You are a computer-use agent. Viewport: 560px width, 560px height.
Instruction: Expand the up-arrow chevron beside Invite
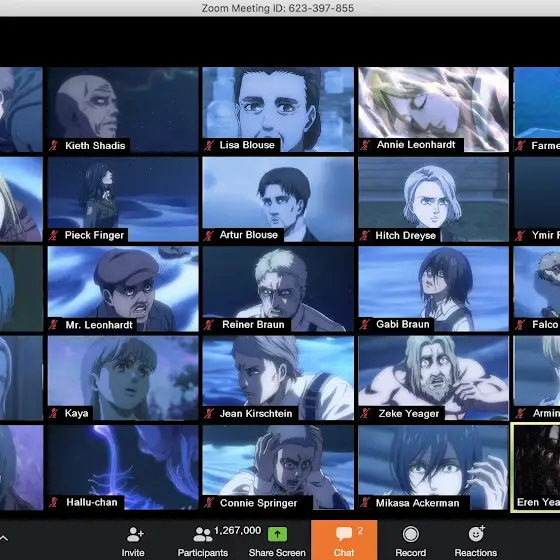(4, 538)
